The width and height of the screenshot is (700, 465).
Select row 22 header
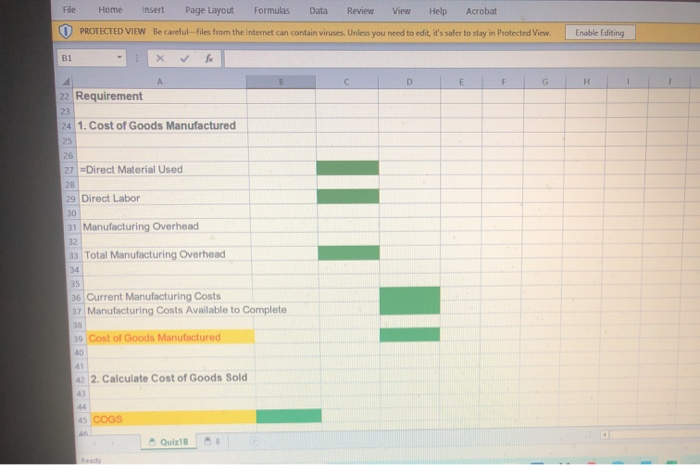[65, 96]
